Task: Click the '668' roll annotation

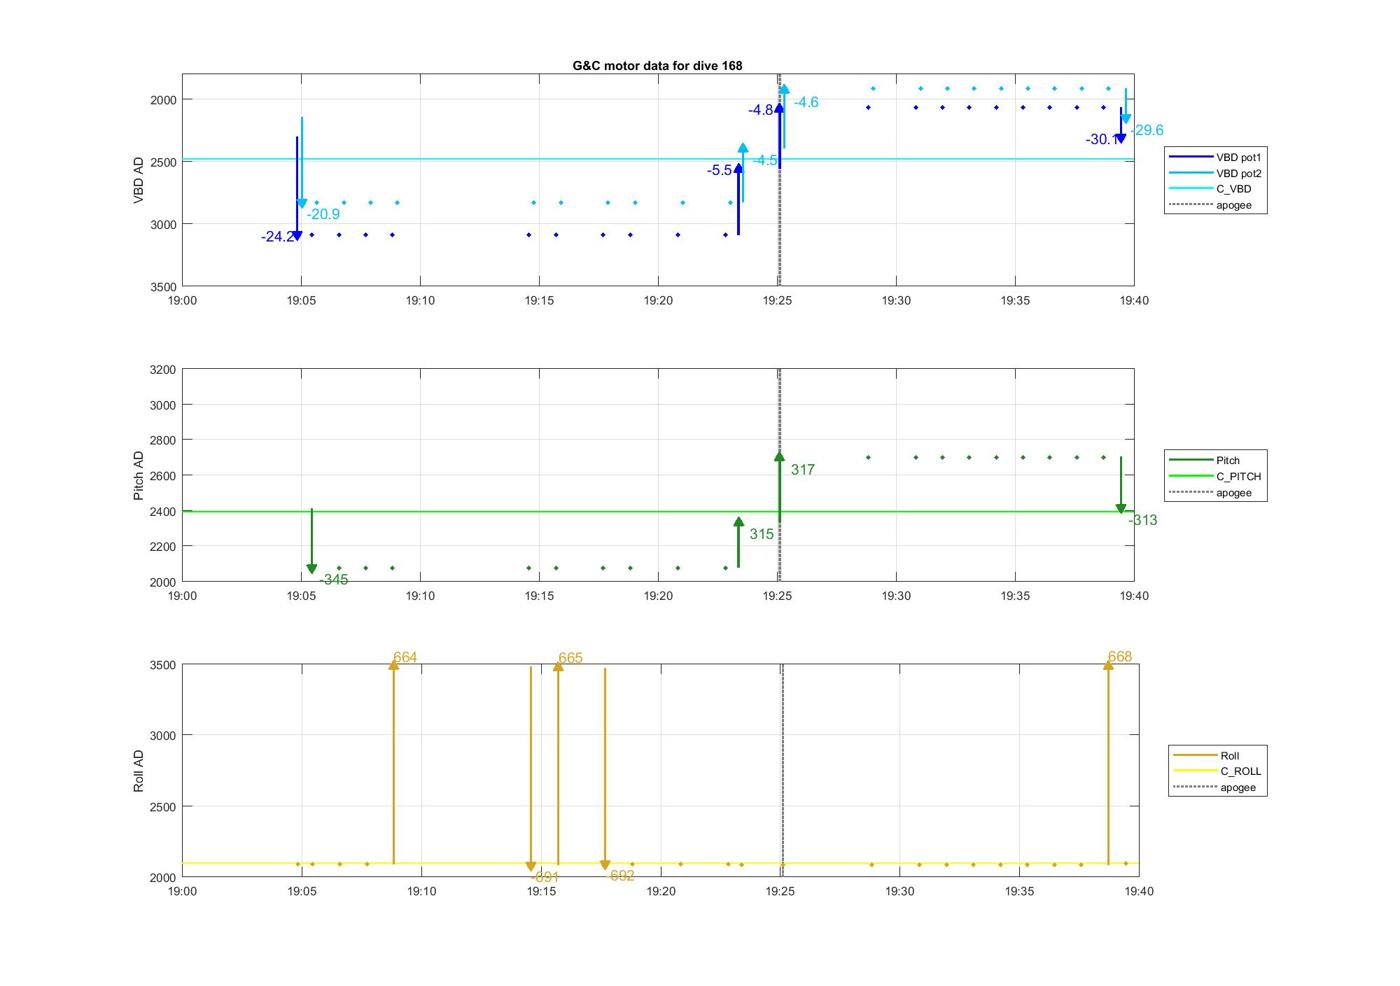Action: (x=1120, y=657)
